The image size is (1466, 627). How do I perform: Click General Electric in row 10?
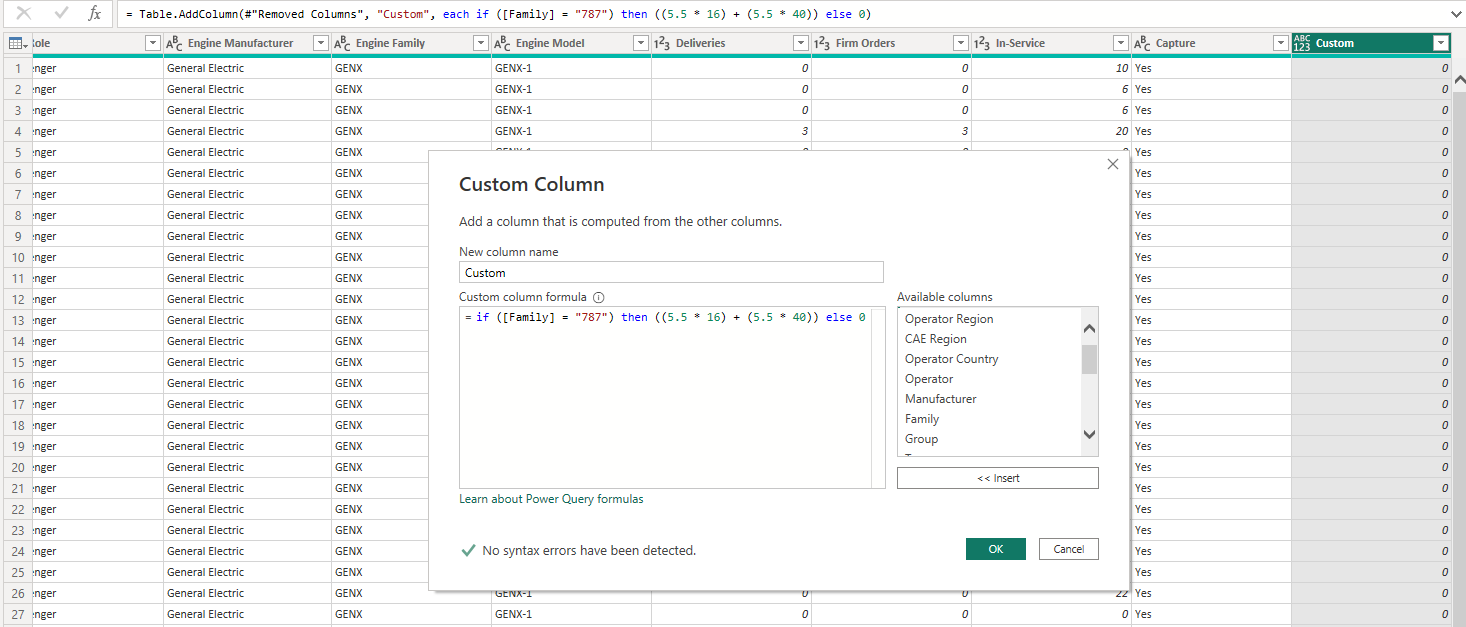[206, 257]
